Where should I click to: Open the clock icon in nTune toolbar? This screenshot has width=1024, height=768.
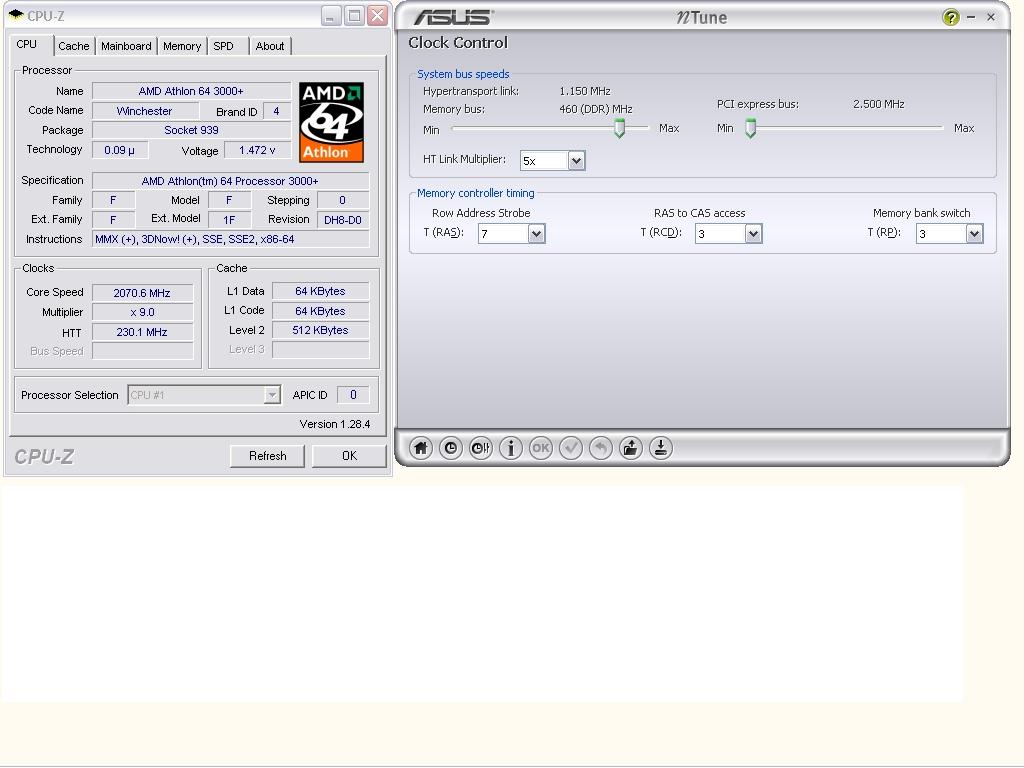click(451, 448)
